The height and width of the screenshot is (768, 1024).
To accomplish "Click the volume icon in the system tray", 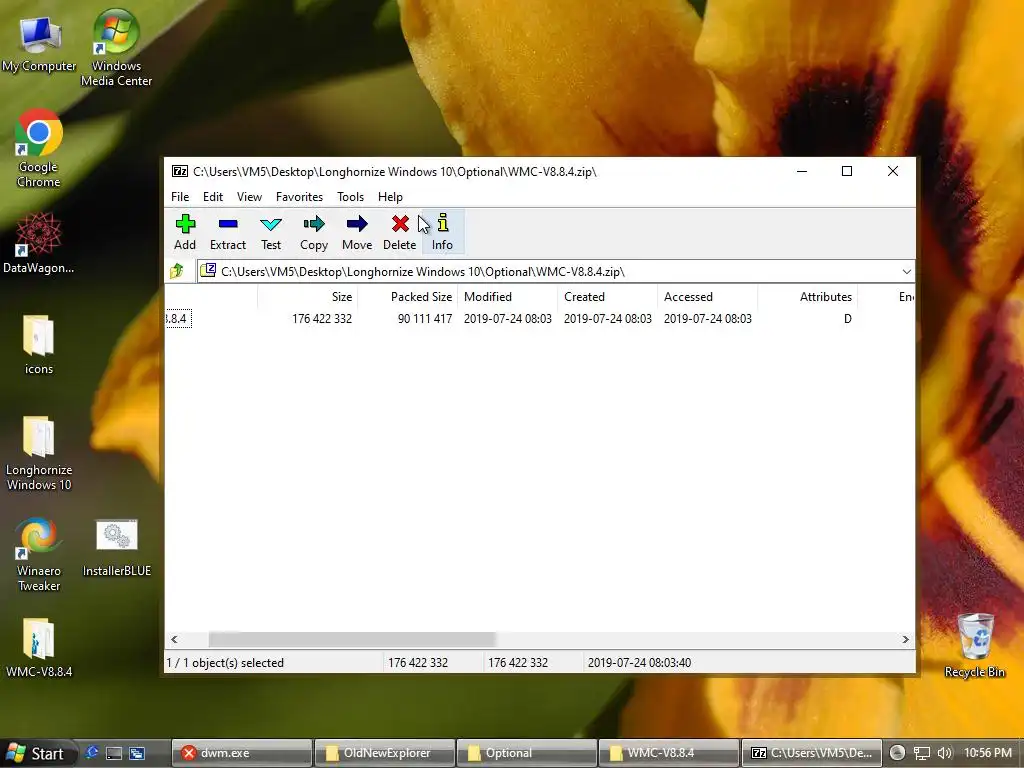I will (944, 753).
